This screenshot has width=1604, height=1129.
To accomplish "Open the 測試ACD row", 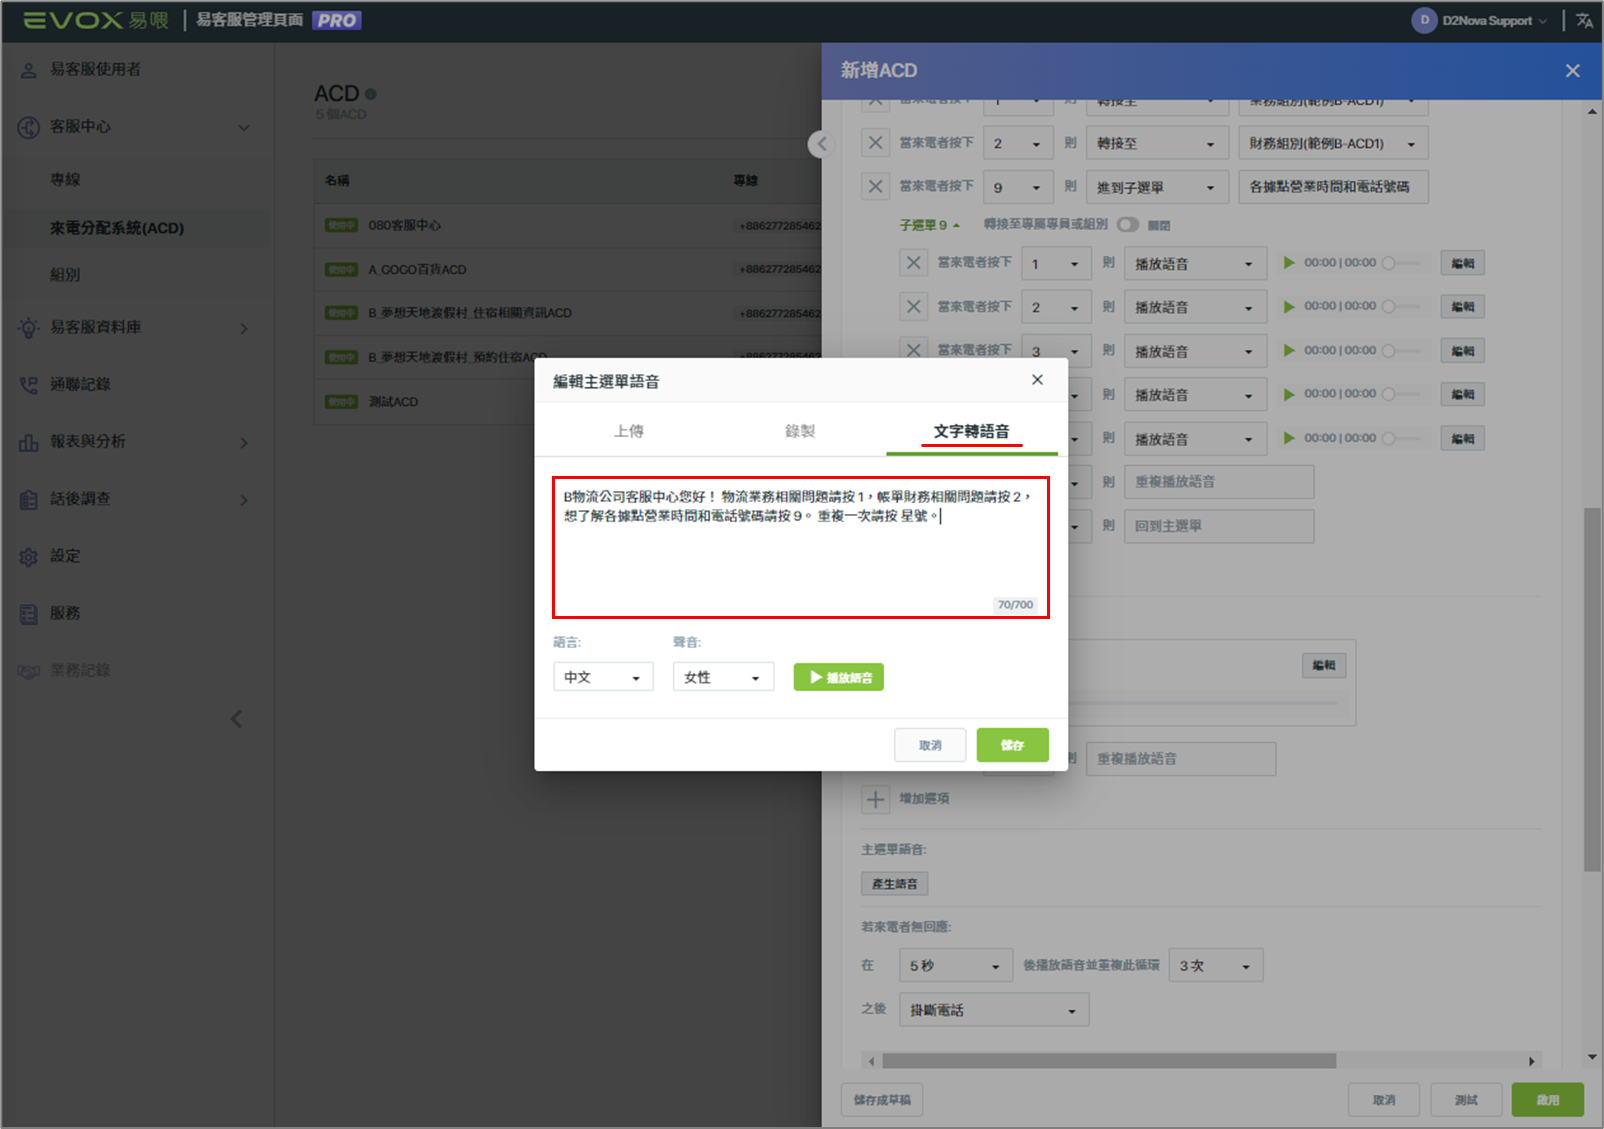I will click(567, 402).
